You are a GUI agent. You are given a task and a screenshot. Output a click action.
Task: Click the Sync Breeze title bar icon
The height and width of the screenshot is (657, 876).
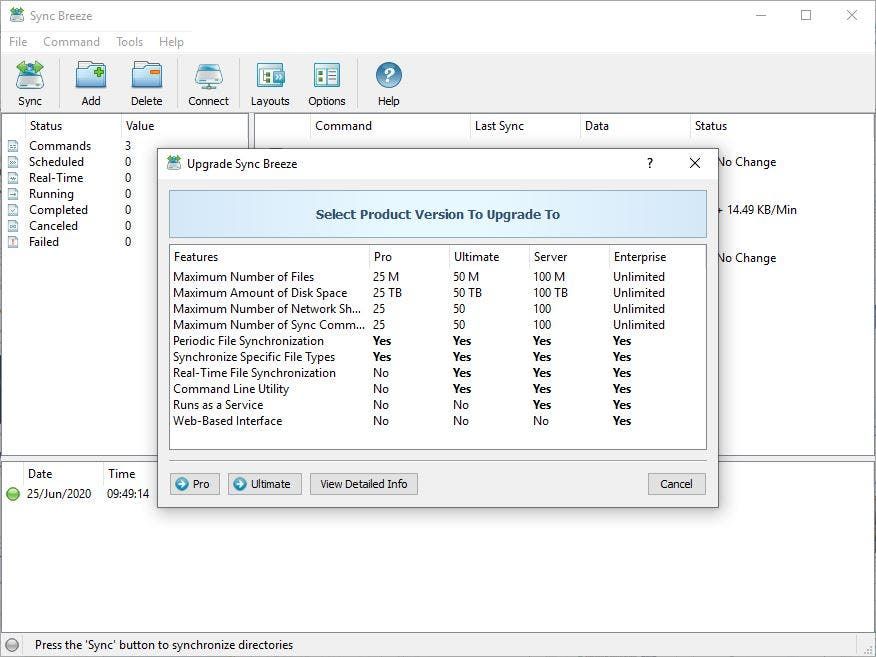[x=17, y=15]
